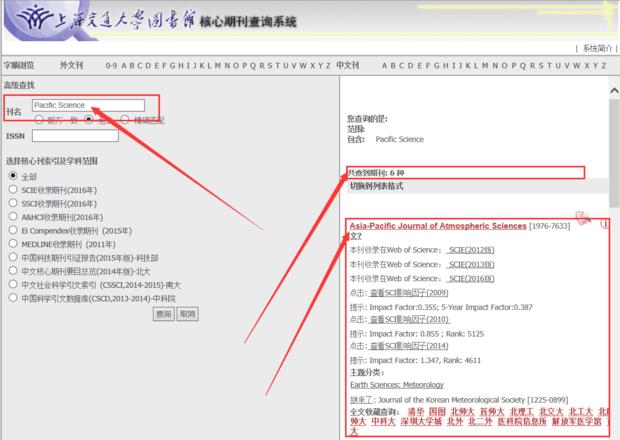620x440 pixels.
Task: Click the document icon beside the journal title
Action: [583, 218]
